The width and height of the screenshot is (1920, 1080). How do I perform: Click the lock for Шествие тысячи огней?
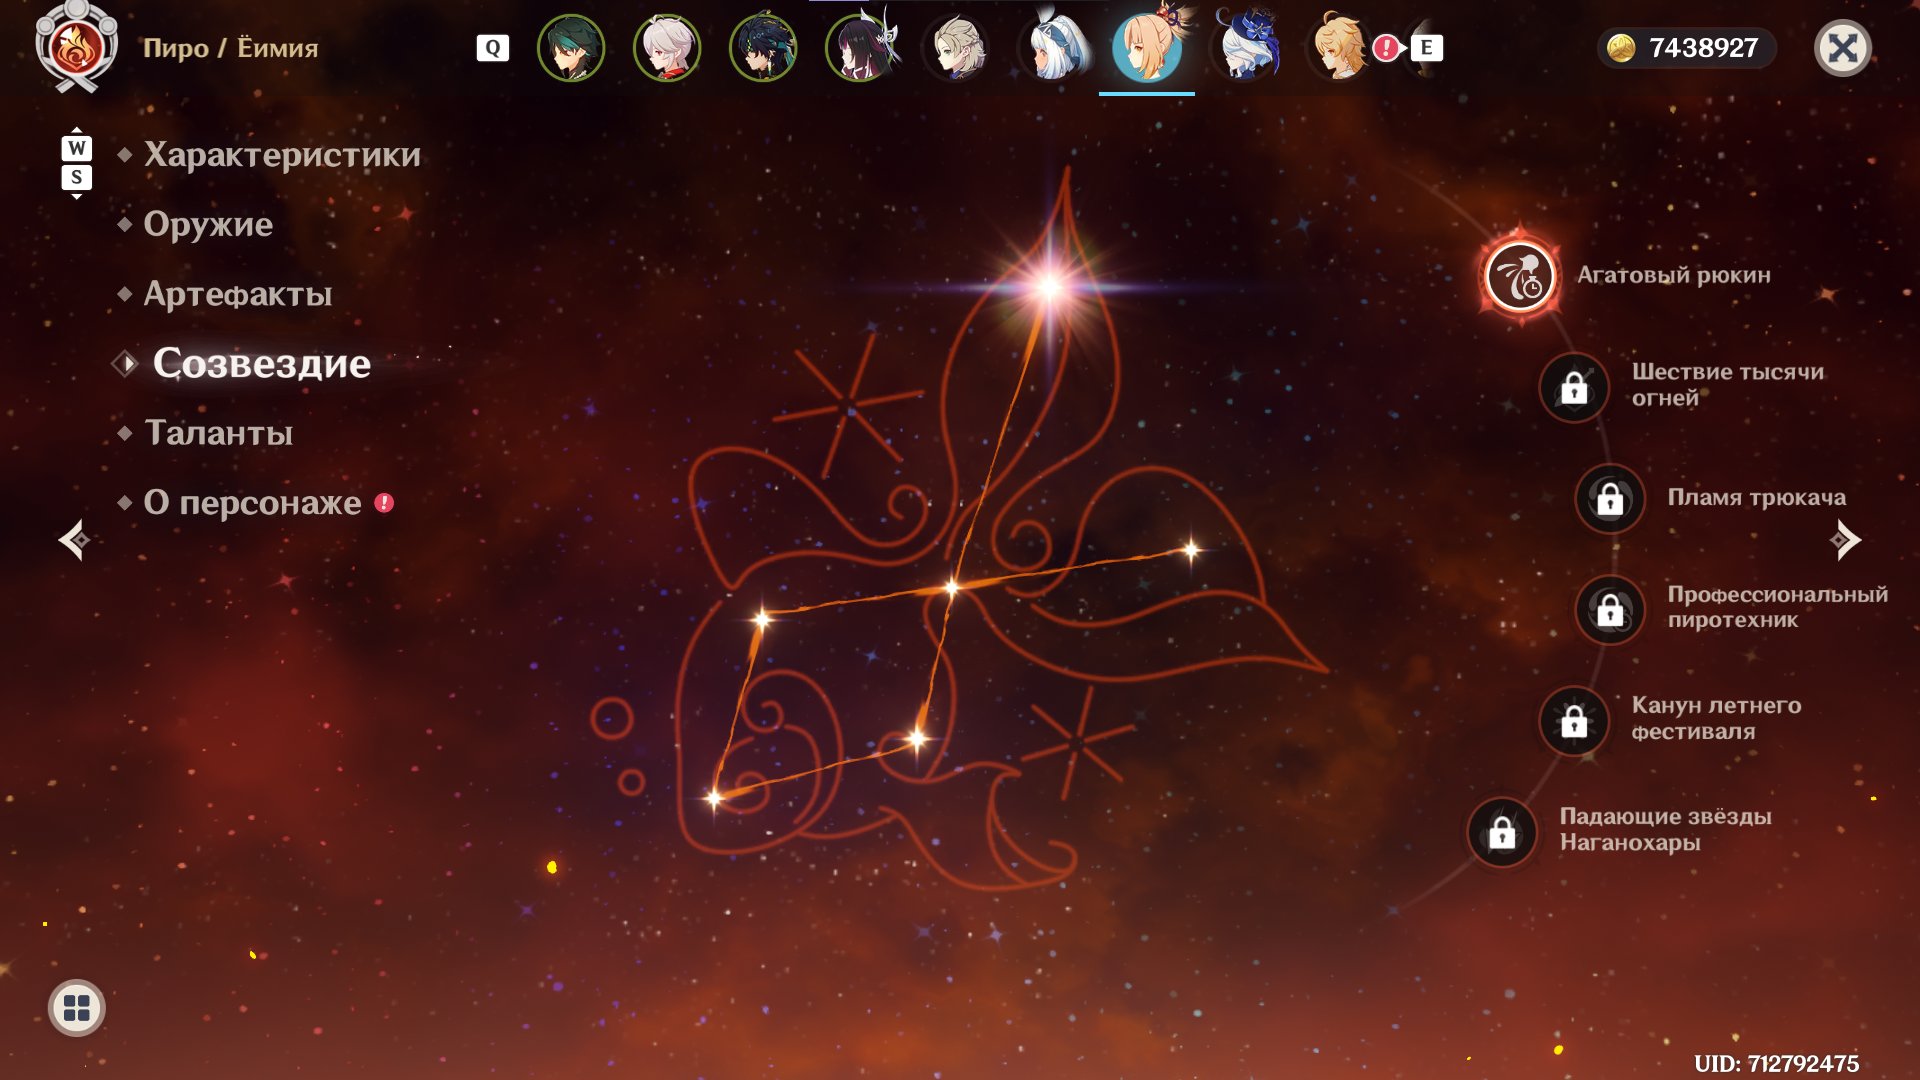[x=1574, y=387]
